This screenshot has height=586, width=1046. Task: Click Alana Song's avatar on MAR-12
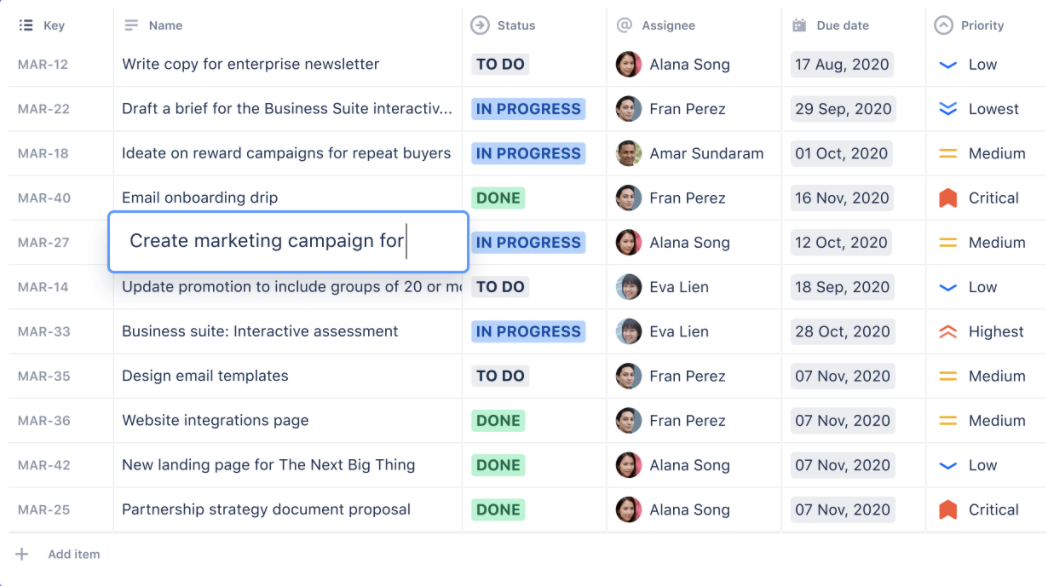[628, 64]
